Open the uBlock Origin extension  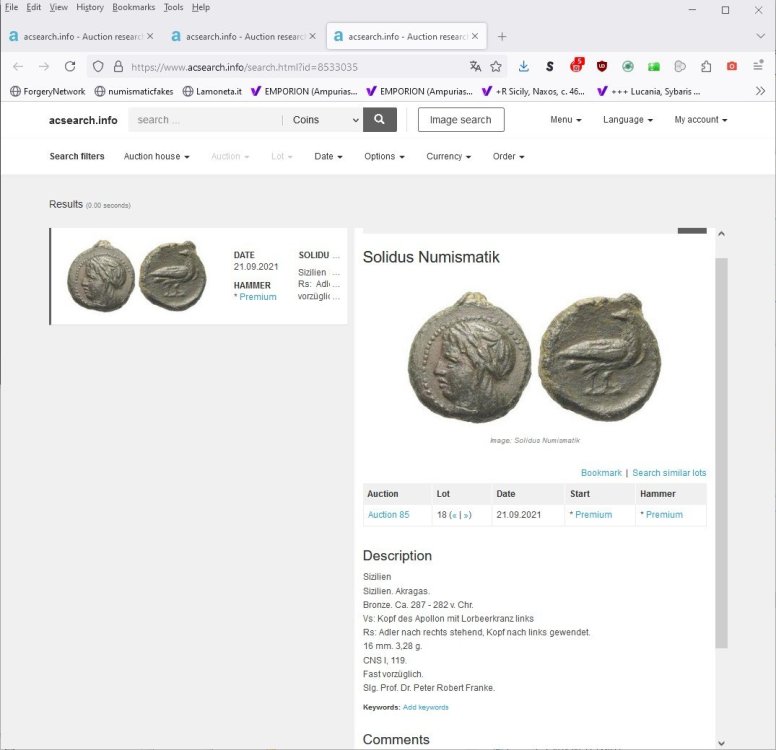click(602, 67)
